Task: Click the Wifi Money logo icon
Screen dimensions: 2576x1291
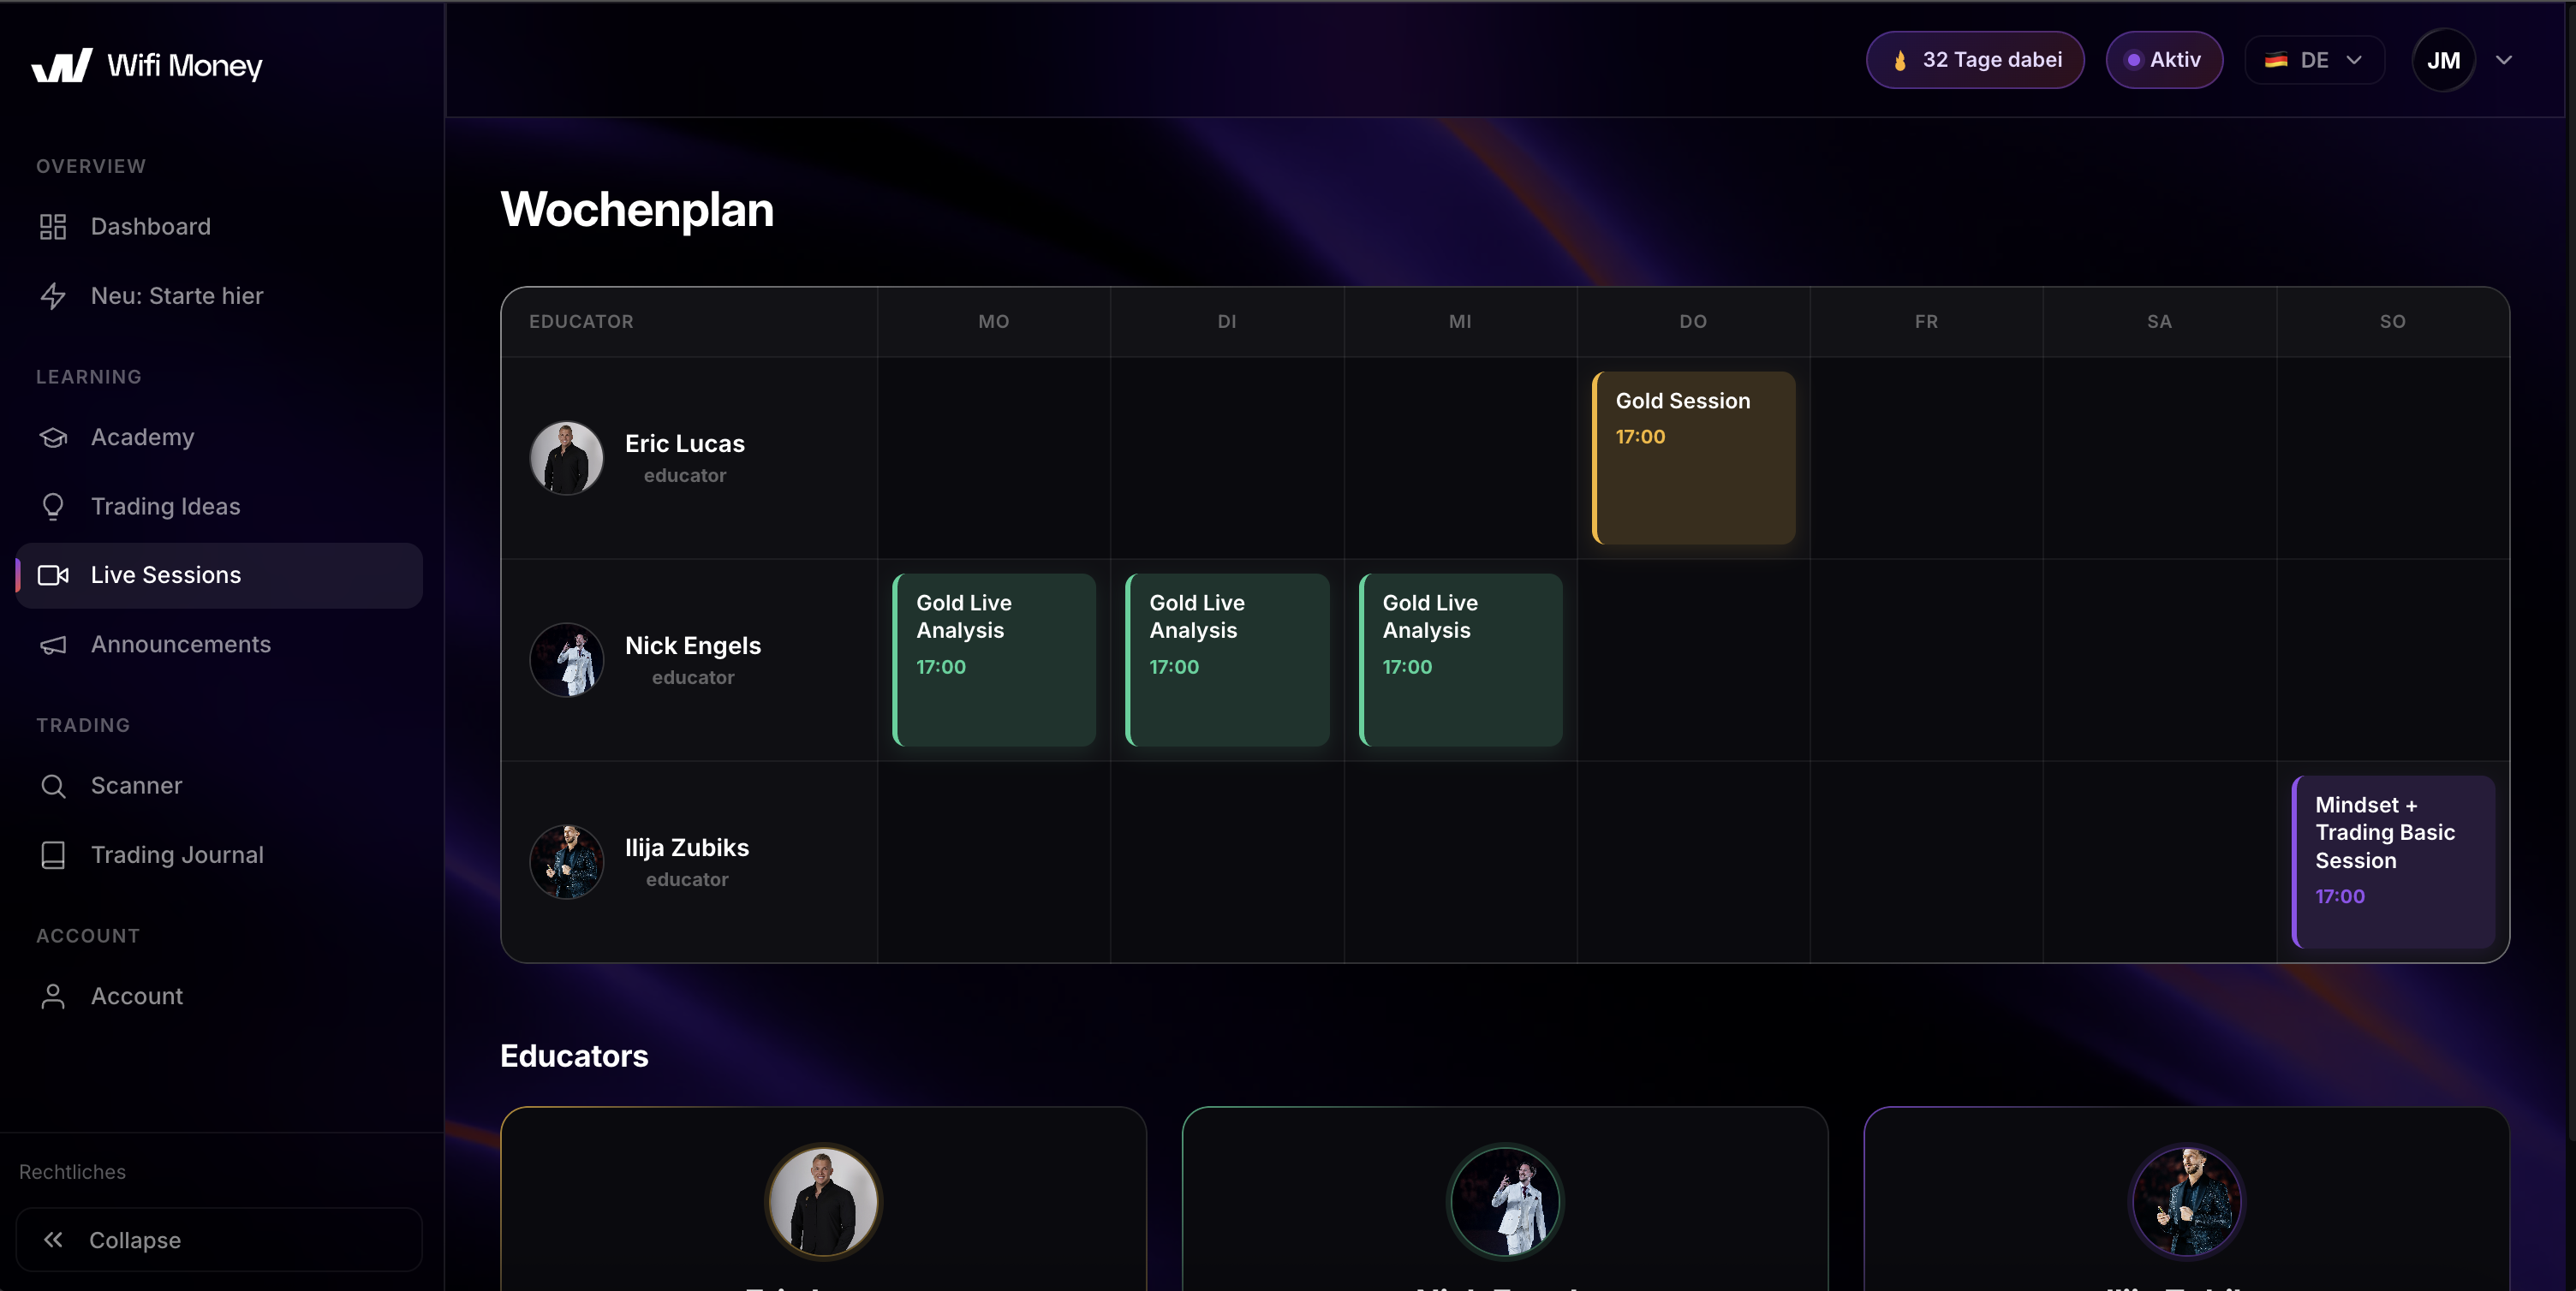Action: coord(62,65)
